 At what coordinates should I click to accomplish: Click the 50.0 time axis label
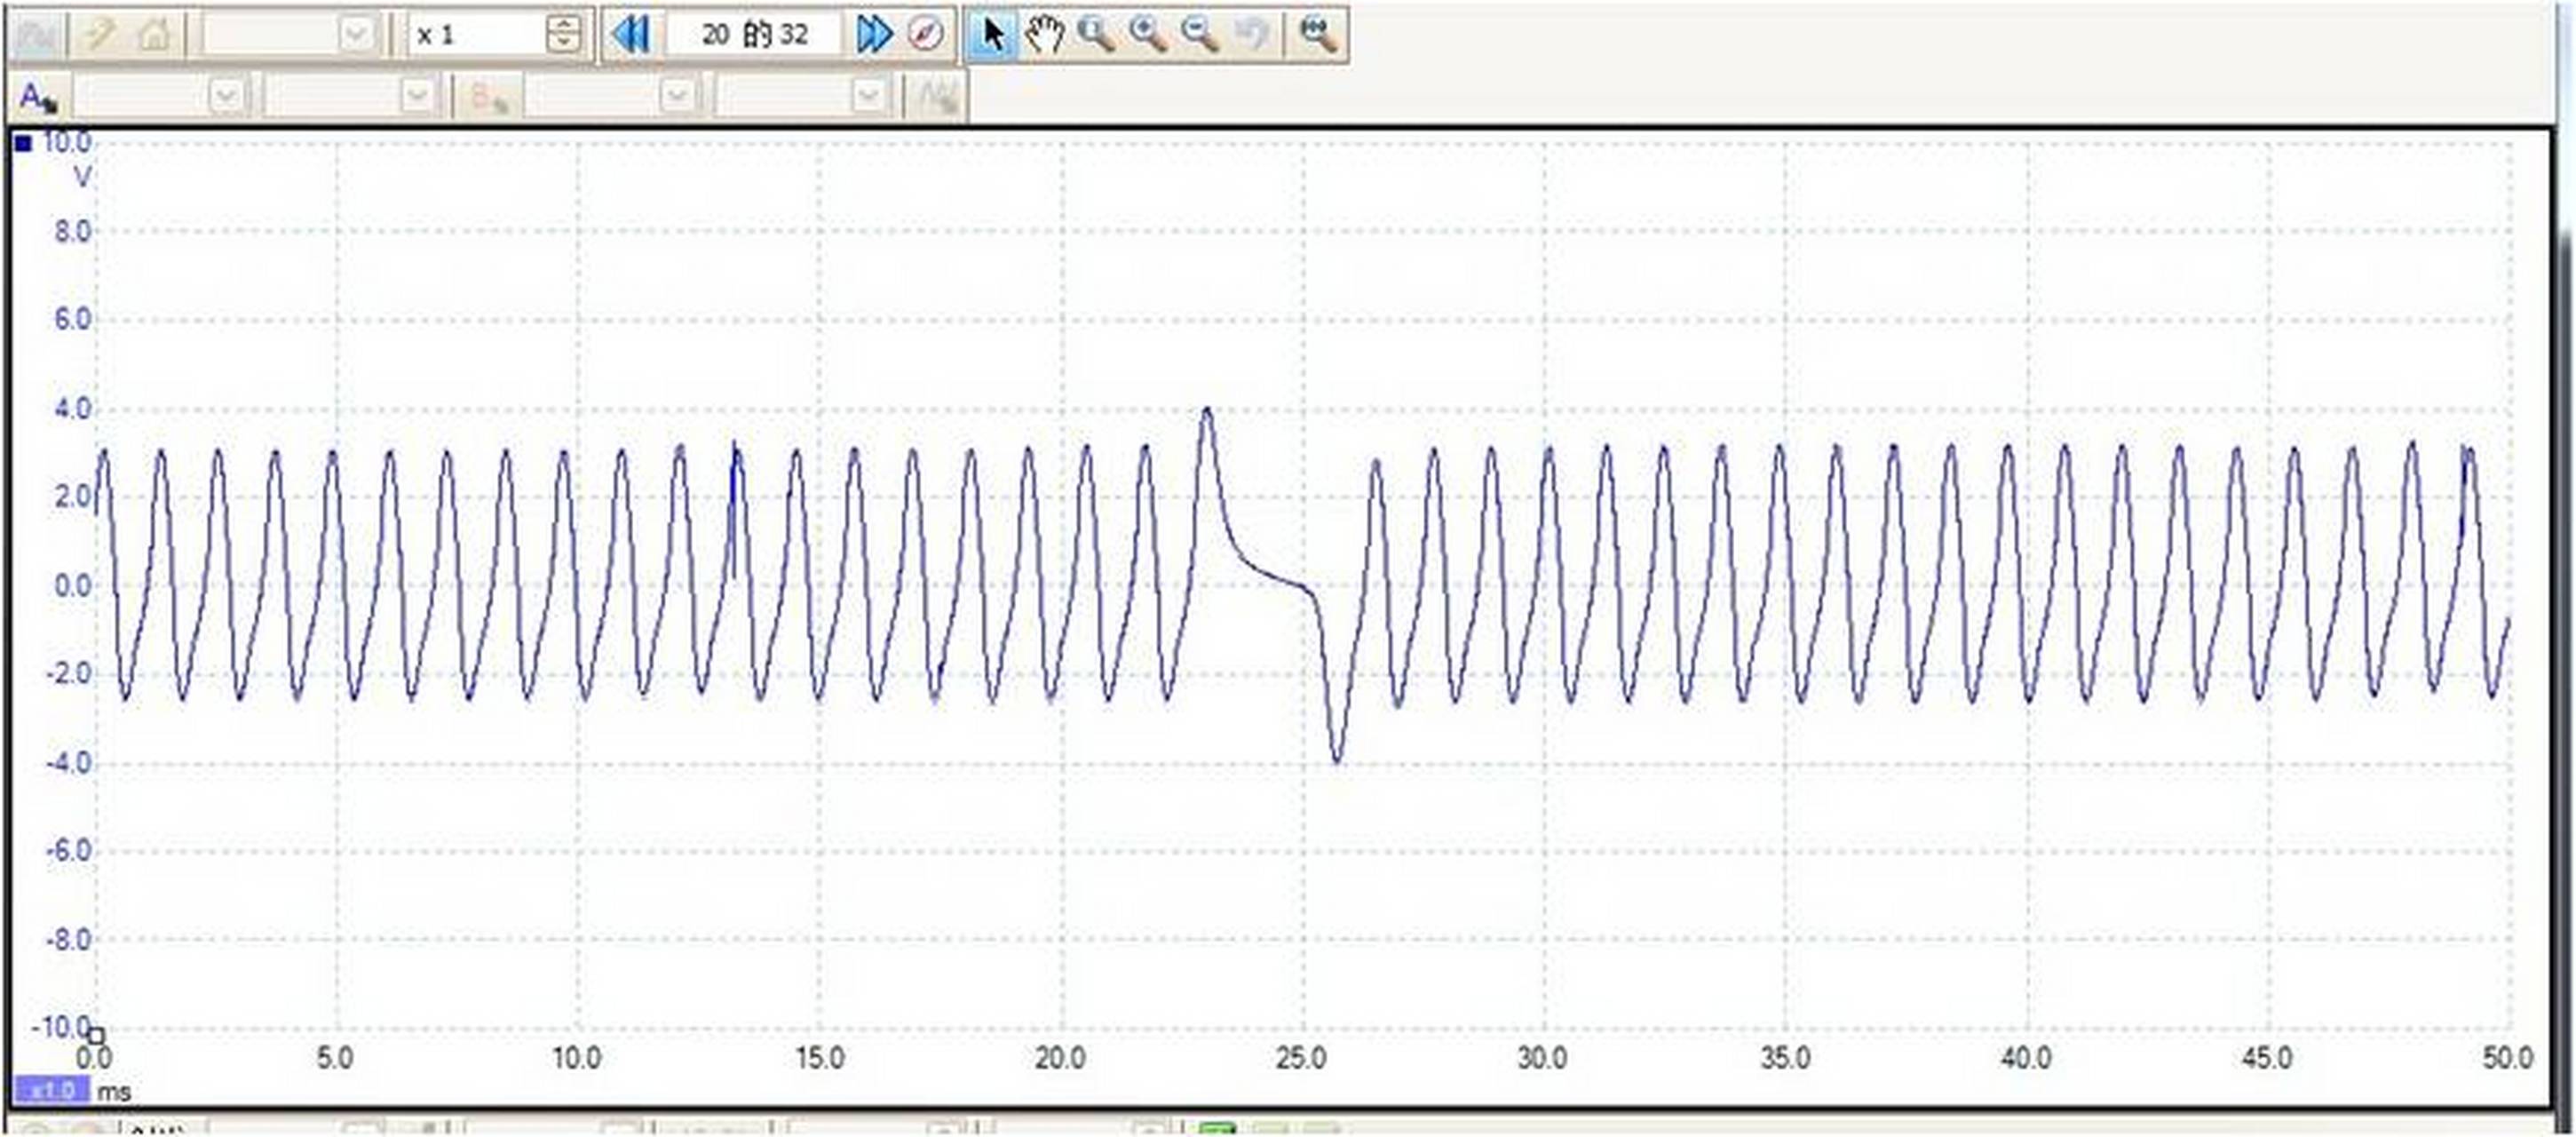(2508, 1058)
